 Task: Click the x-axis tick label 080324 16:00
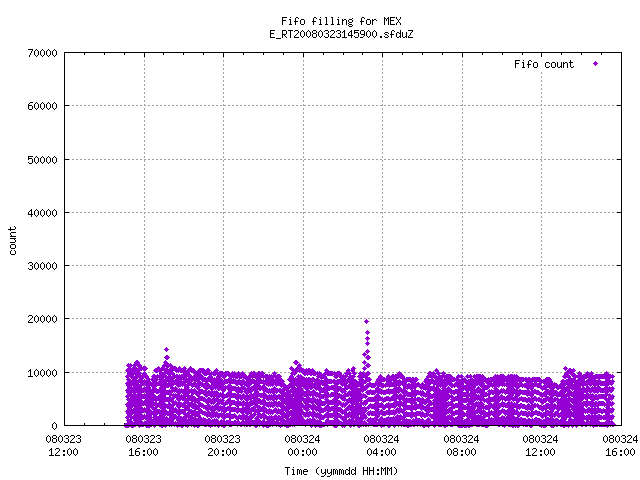[x=620, y=446]
